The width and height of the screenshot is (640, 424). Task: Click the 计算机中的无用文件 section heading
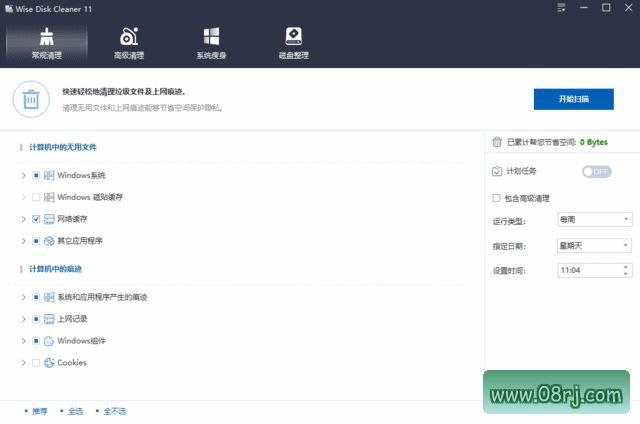tap(63, 147)
